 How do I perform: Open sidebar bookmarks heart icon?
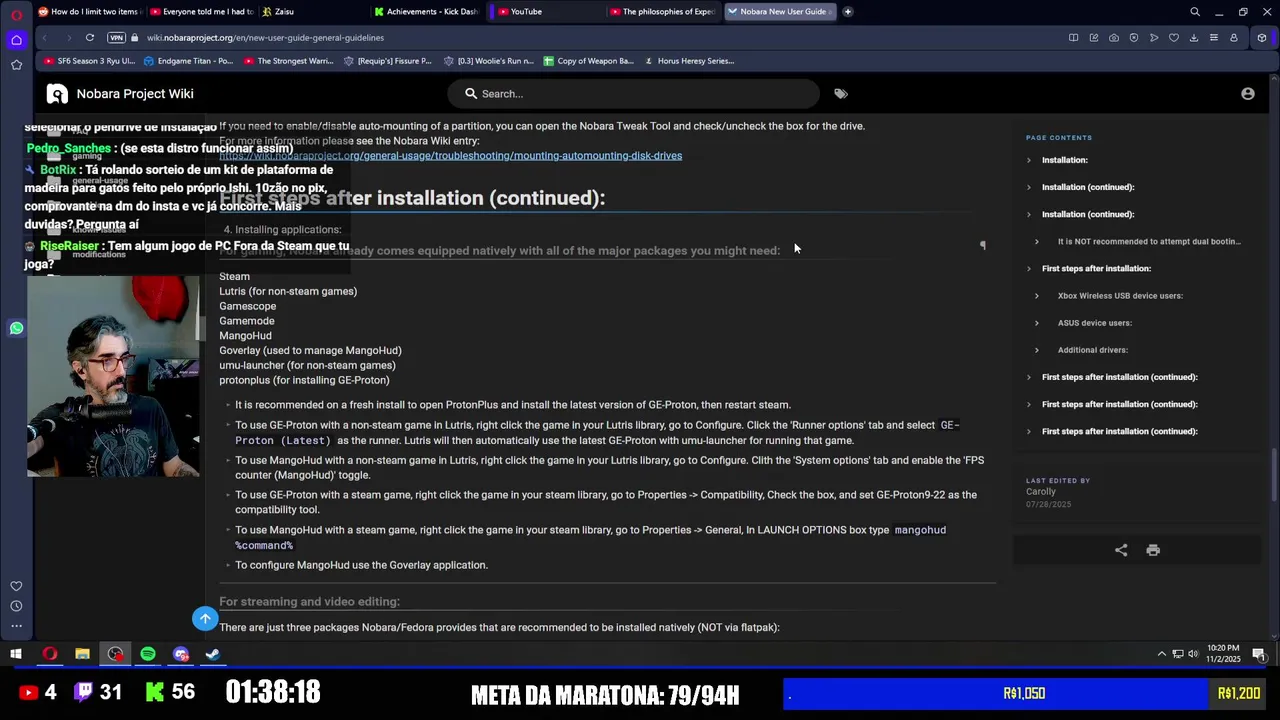[16, 586]
